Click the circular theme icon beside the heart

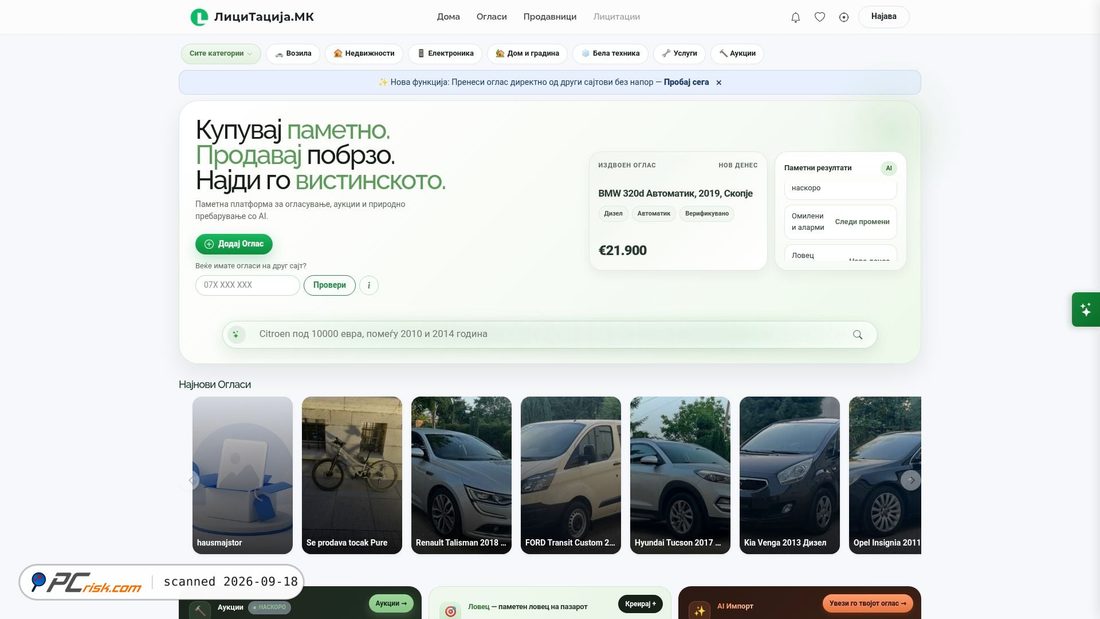(844, 17)
